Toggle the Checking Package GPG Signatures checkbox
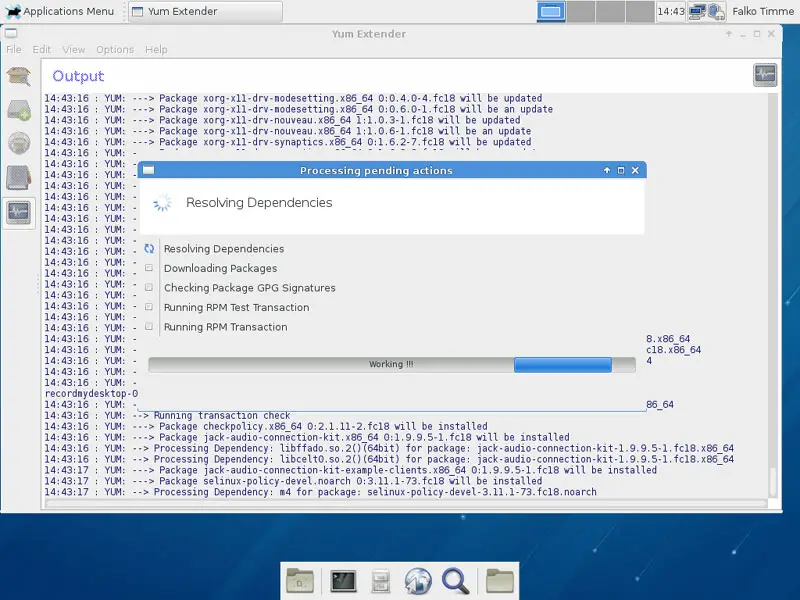The height and width of the screenshot is (600, 800). pyautogui.click(x=149, y=287)
